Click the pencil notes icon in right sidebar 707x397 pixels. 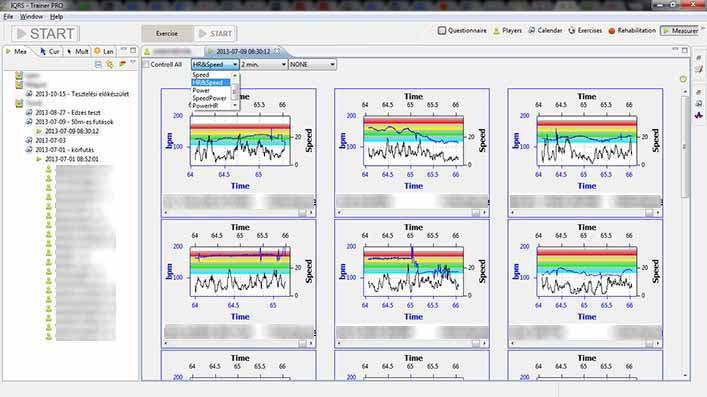tap(698, 69)
